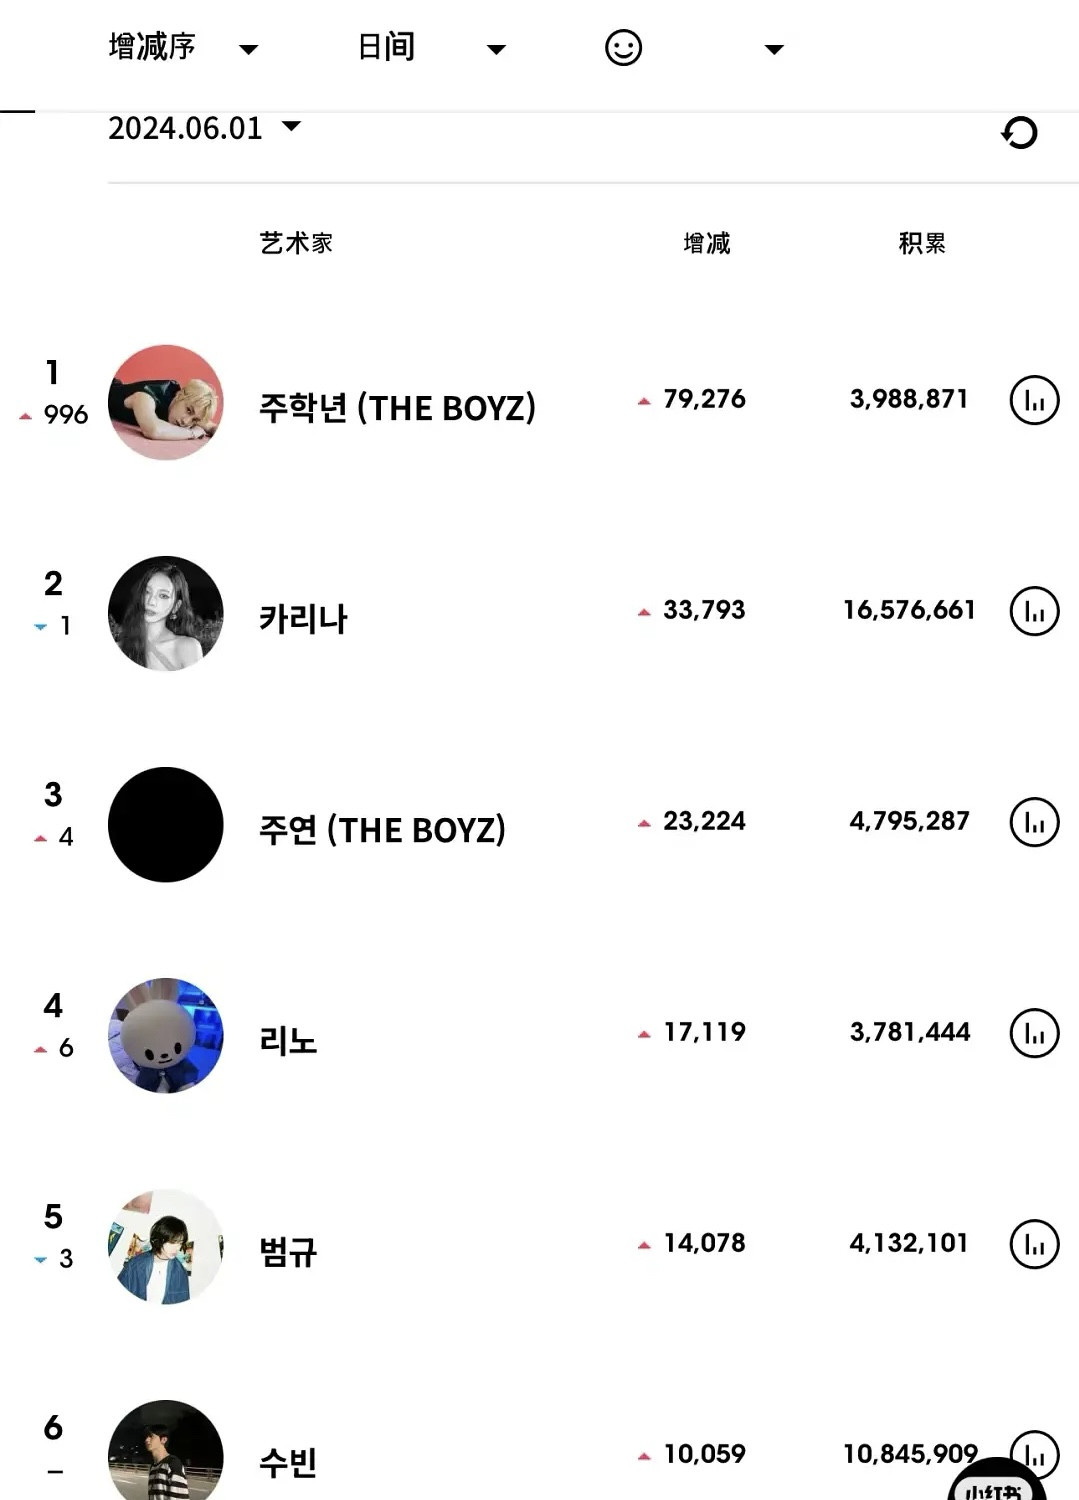Open chart icon for 수빈
This screenshot has width=1079, height=1500.
pos(1034,1453)
